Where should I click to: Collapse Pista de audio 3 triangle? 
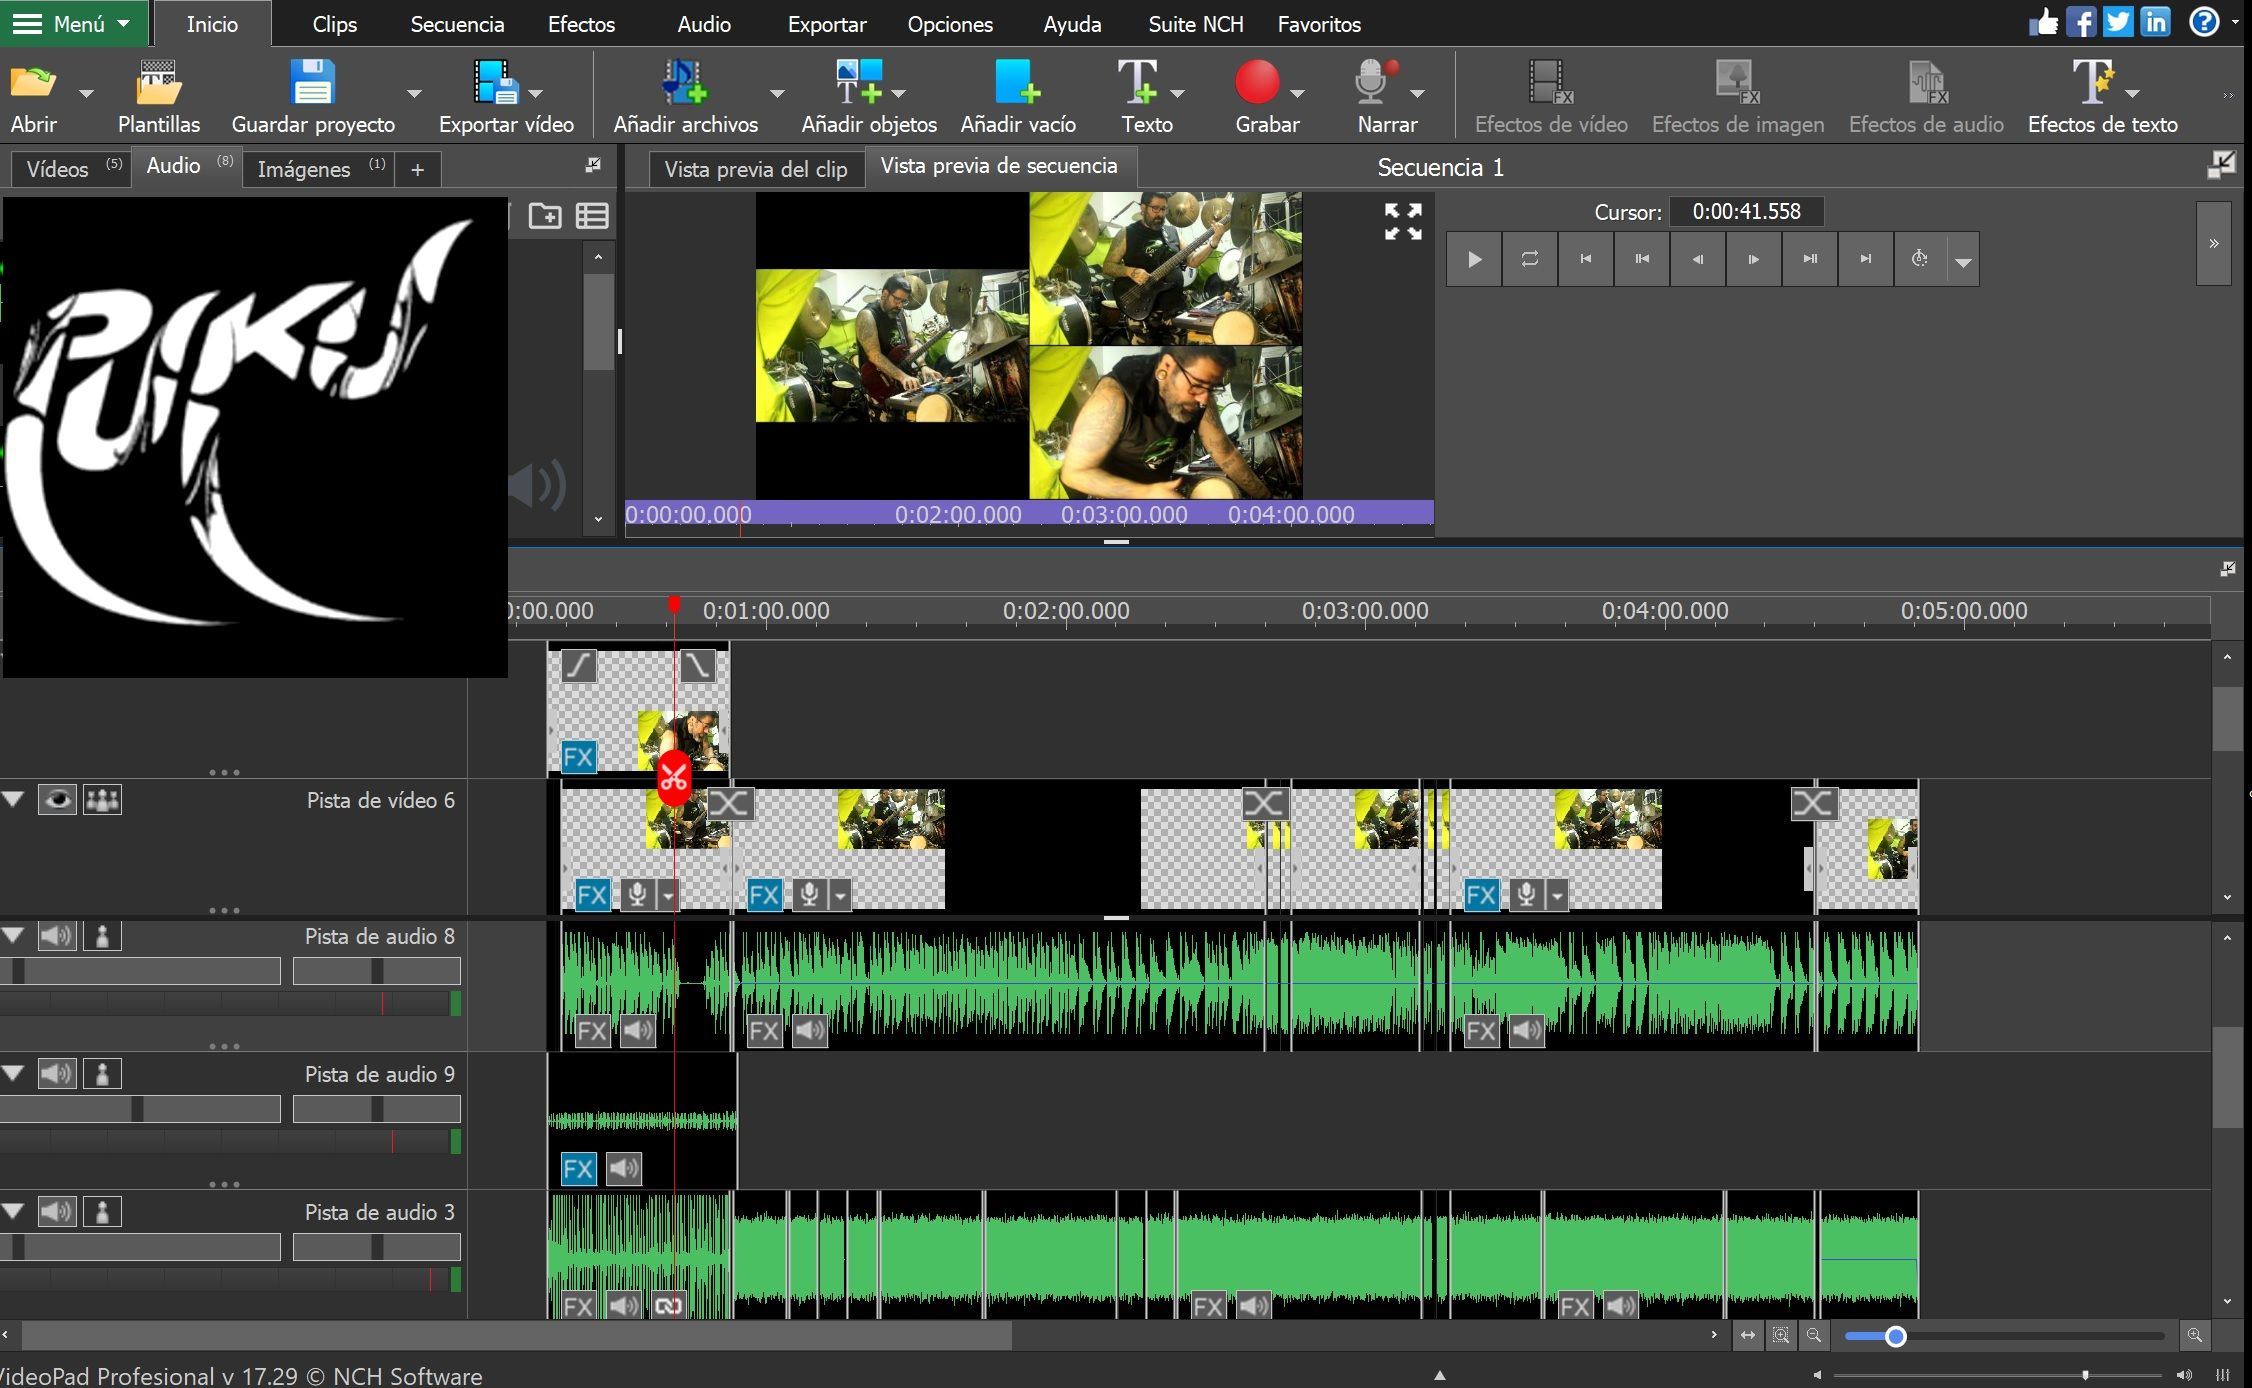[x=13, y=1212]
